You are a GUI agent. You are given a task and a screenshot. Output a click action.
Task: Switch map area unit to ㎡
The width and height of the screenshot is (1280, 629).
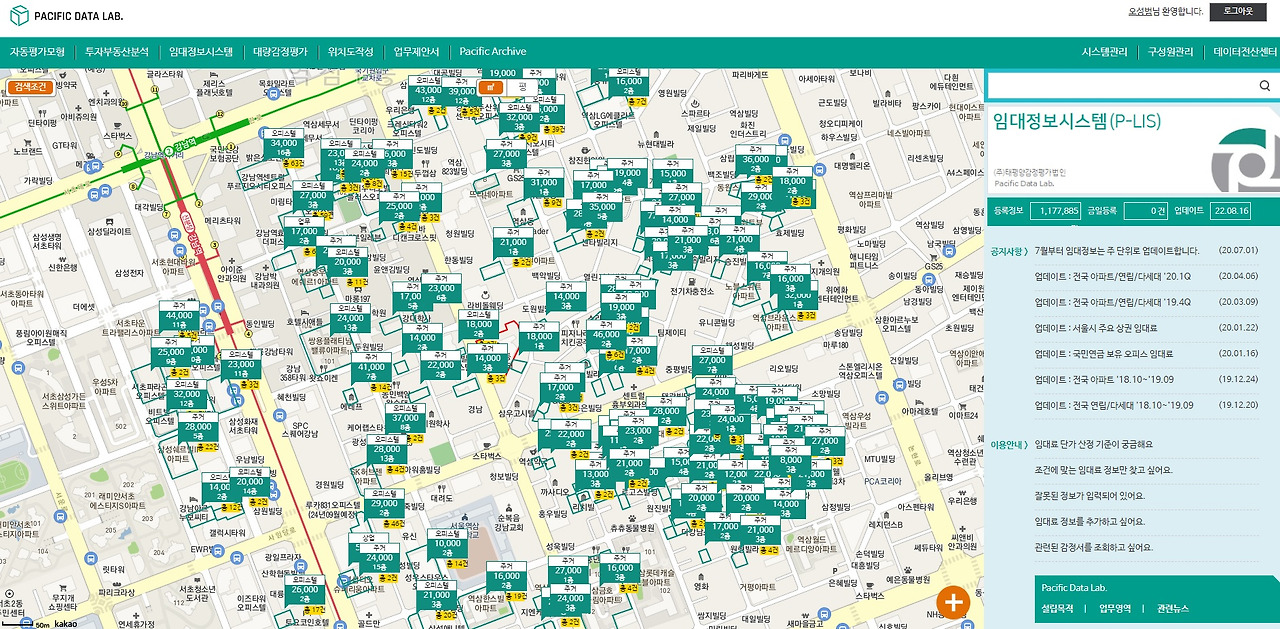click(492, 87)
